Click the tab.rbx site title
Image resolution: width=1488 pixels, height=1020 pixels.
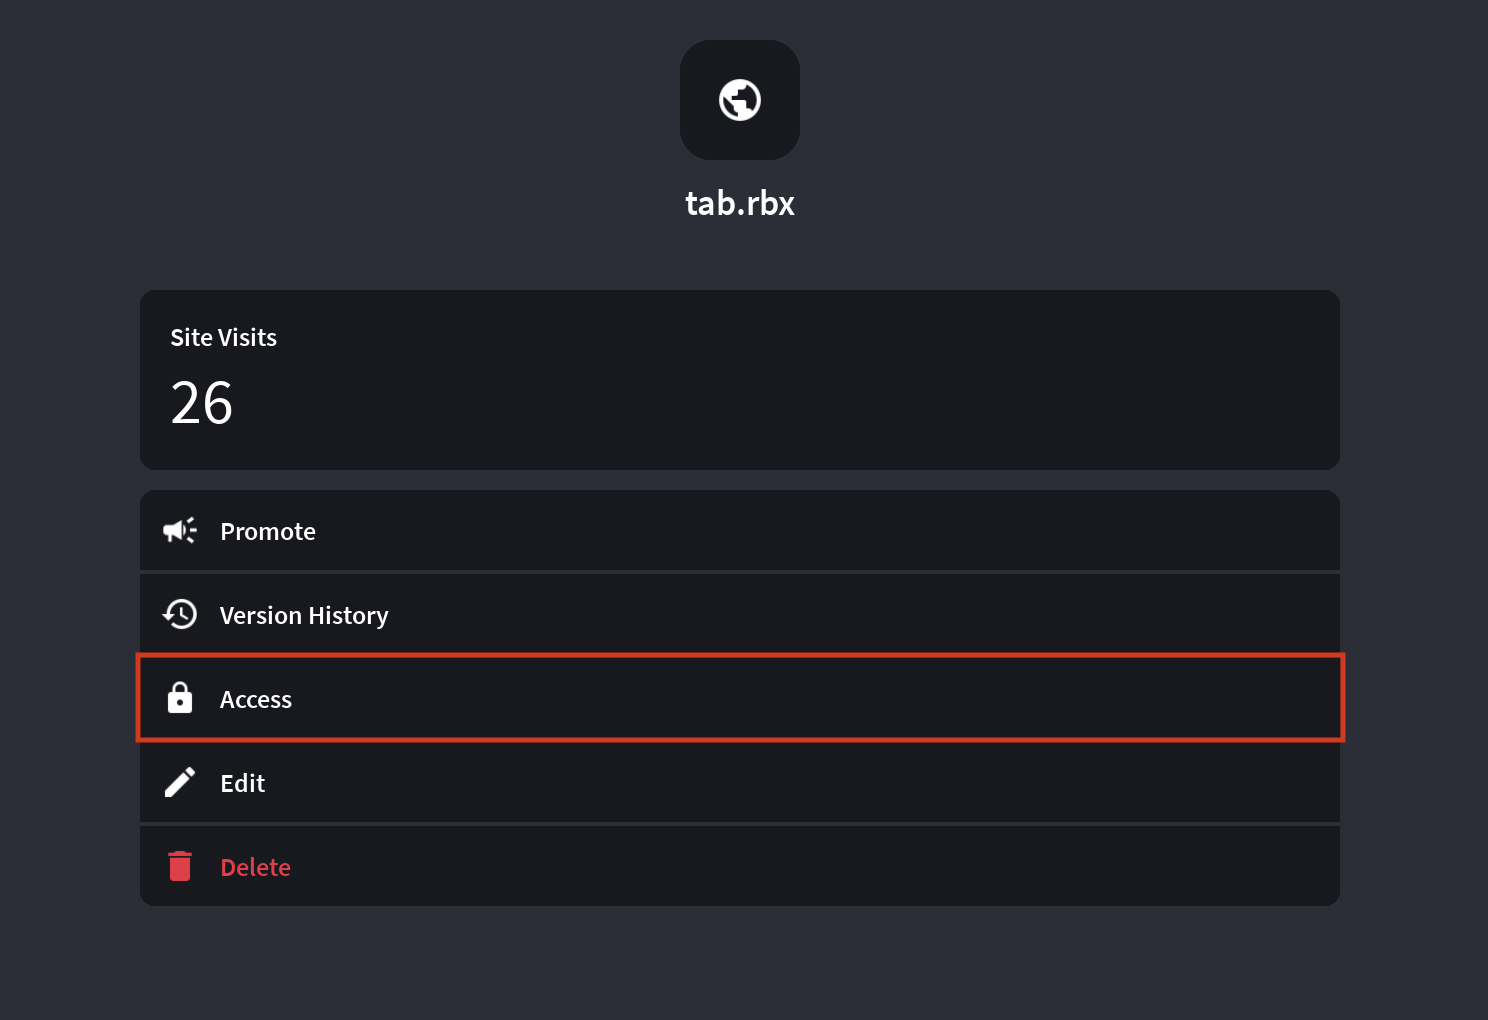click(x=740, y=203)
